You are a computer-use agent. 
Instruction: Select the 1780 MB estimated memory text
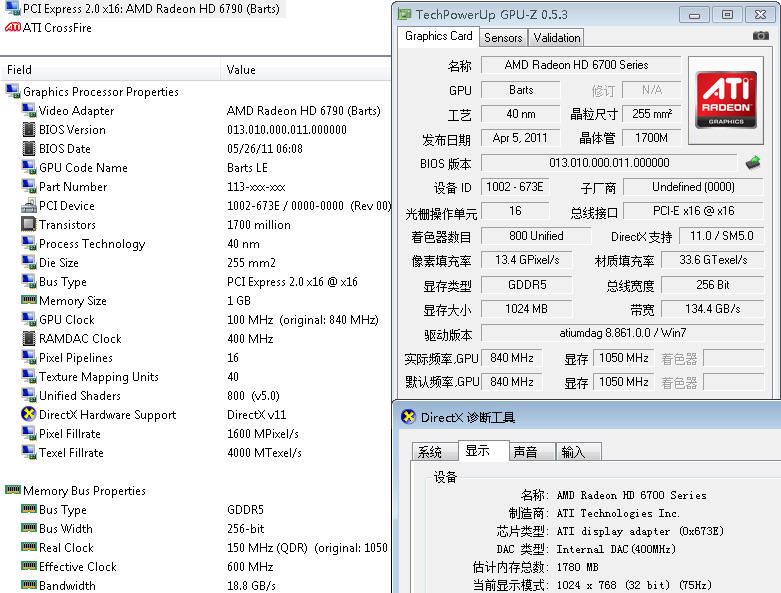pyautogui.click(x=577, y=567)
